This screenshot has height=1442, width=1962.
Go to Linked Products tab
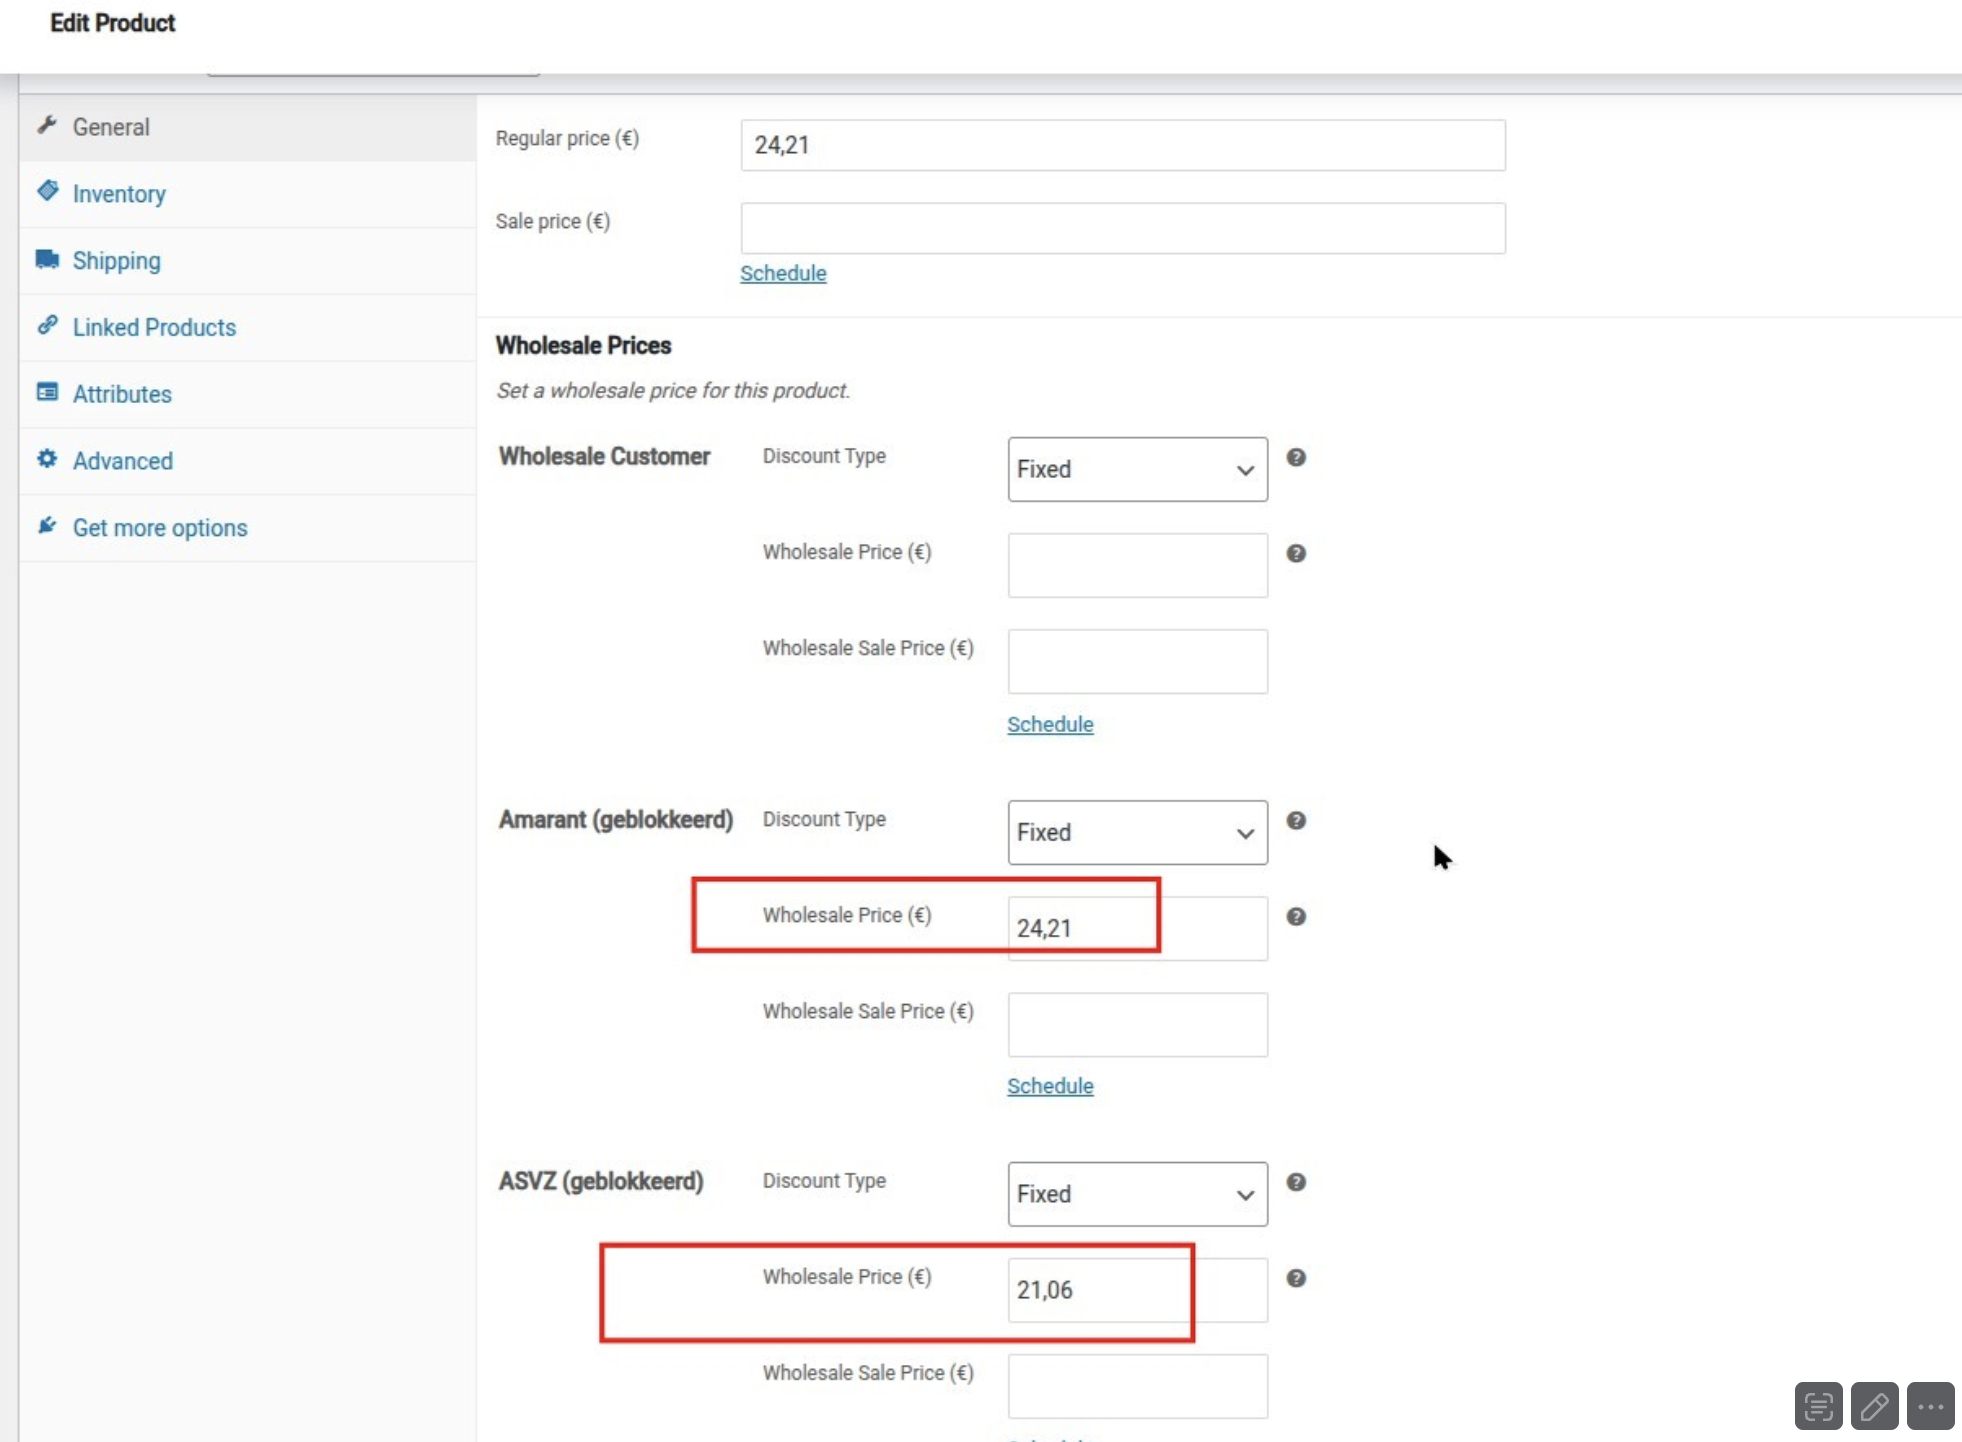click(x=154, y=328)
